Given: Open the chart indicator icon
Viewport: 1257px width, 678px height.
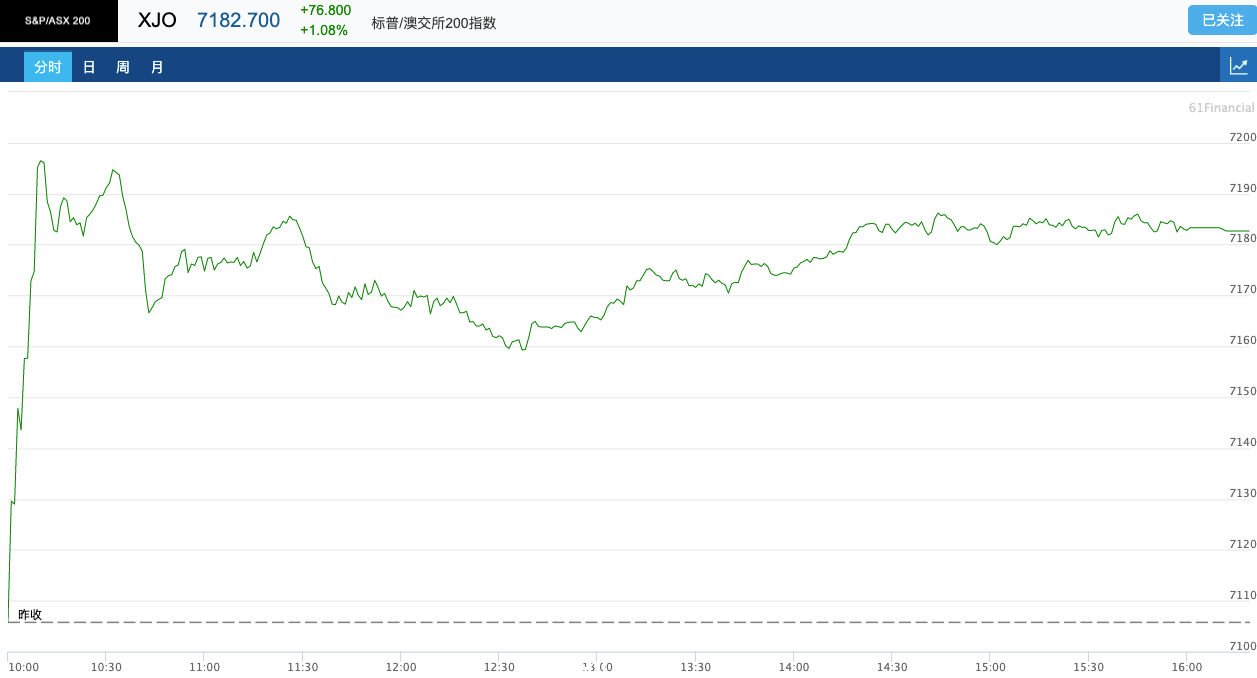Looking at the screenshot, I should point(1239,67).
